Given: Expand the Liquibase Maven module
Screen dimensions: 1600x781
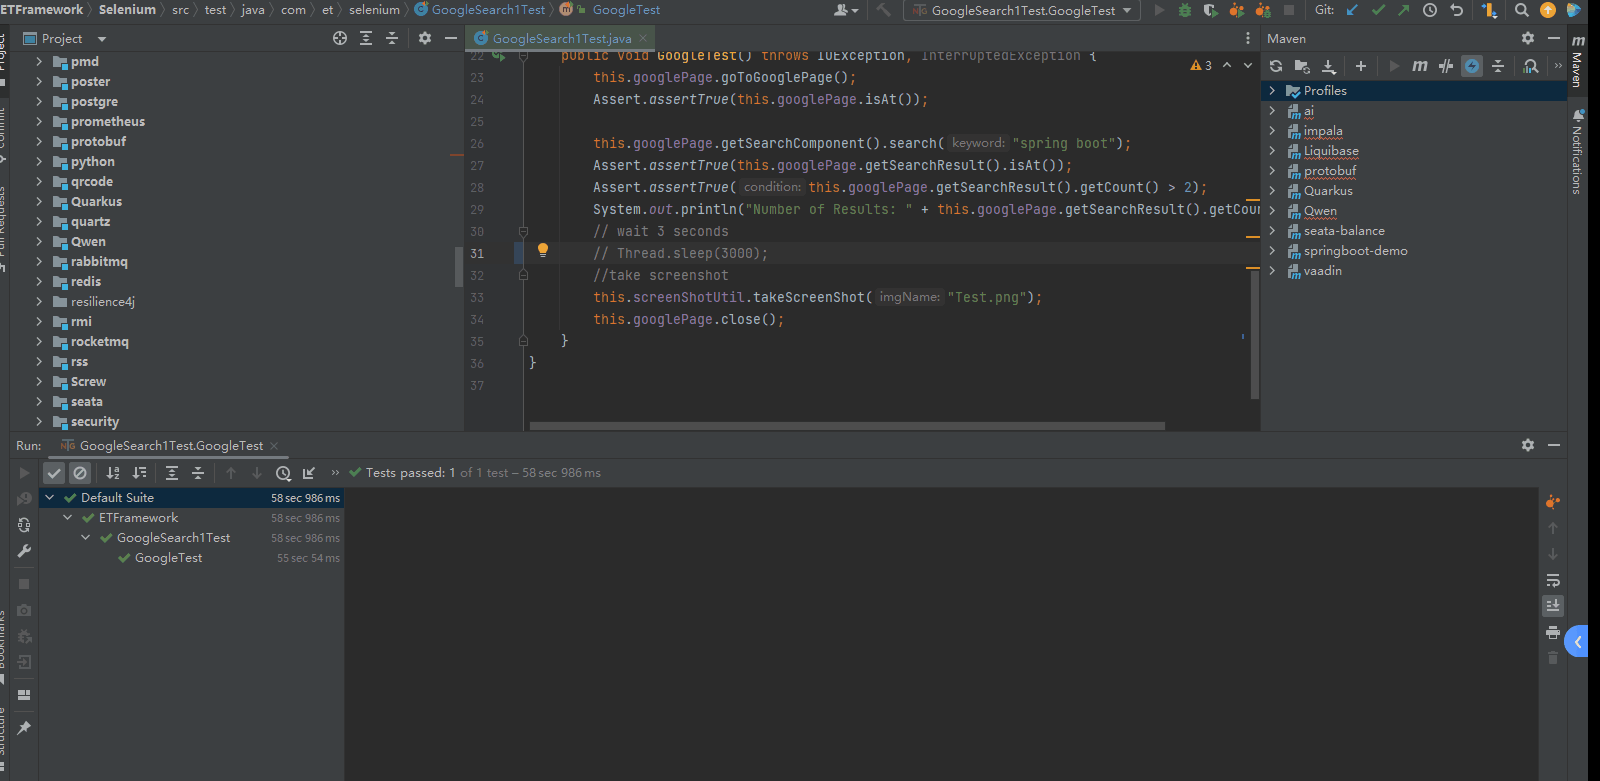Looking at the screenshot, I should pyautogui.click(x=1272, y=151).
